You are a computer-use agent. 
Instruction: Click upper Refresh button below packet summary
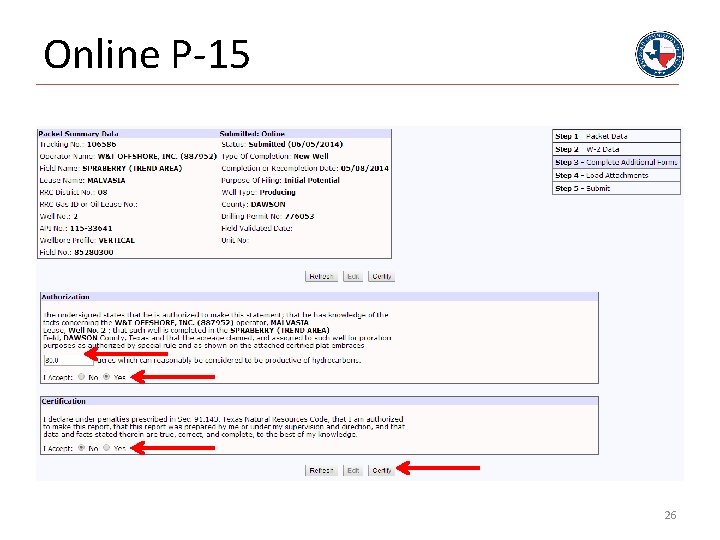321,276
